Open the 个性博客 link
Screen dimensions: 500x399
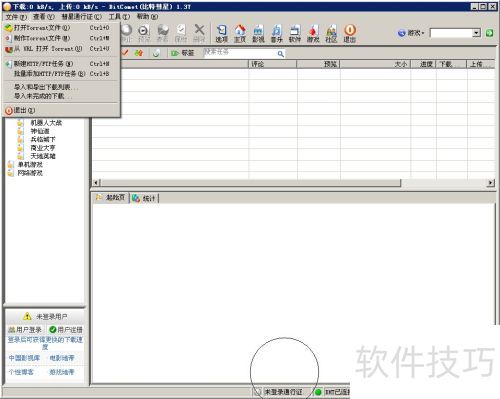coord(21,372)
